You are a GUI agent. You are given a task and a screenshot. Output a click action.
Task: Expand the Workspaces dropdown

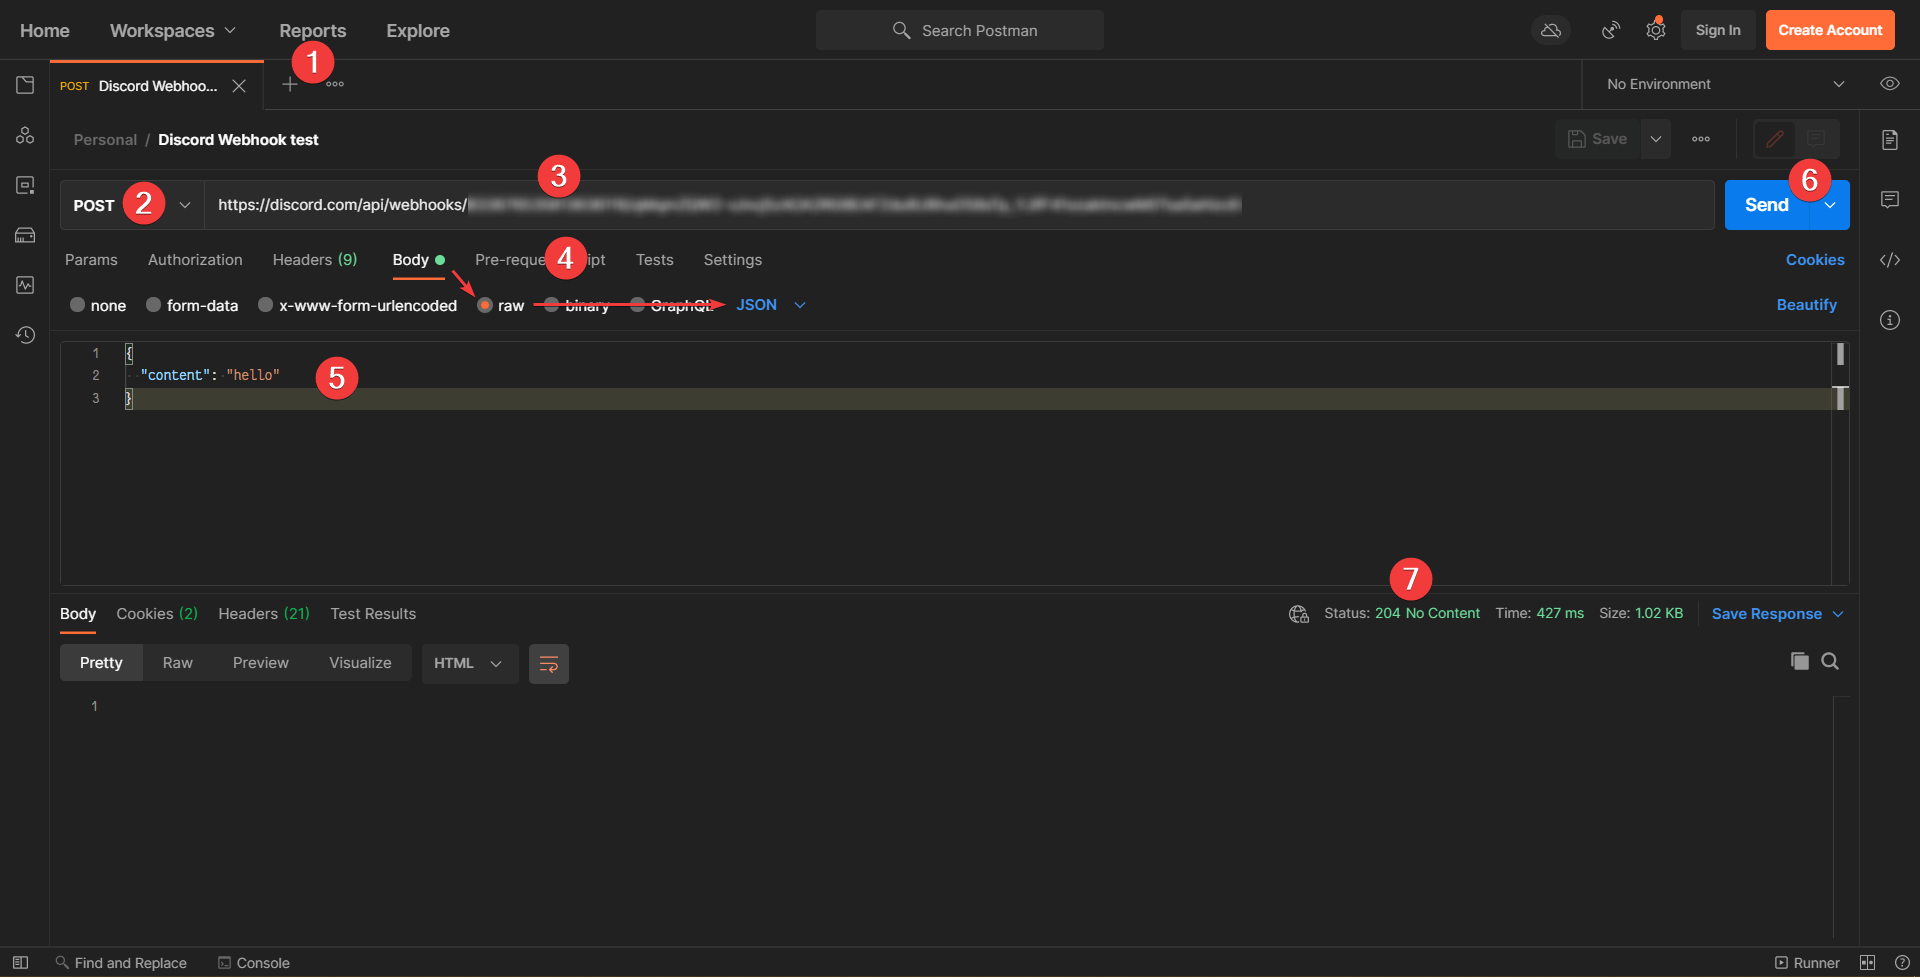(x=173, y=31)
